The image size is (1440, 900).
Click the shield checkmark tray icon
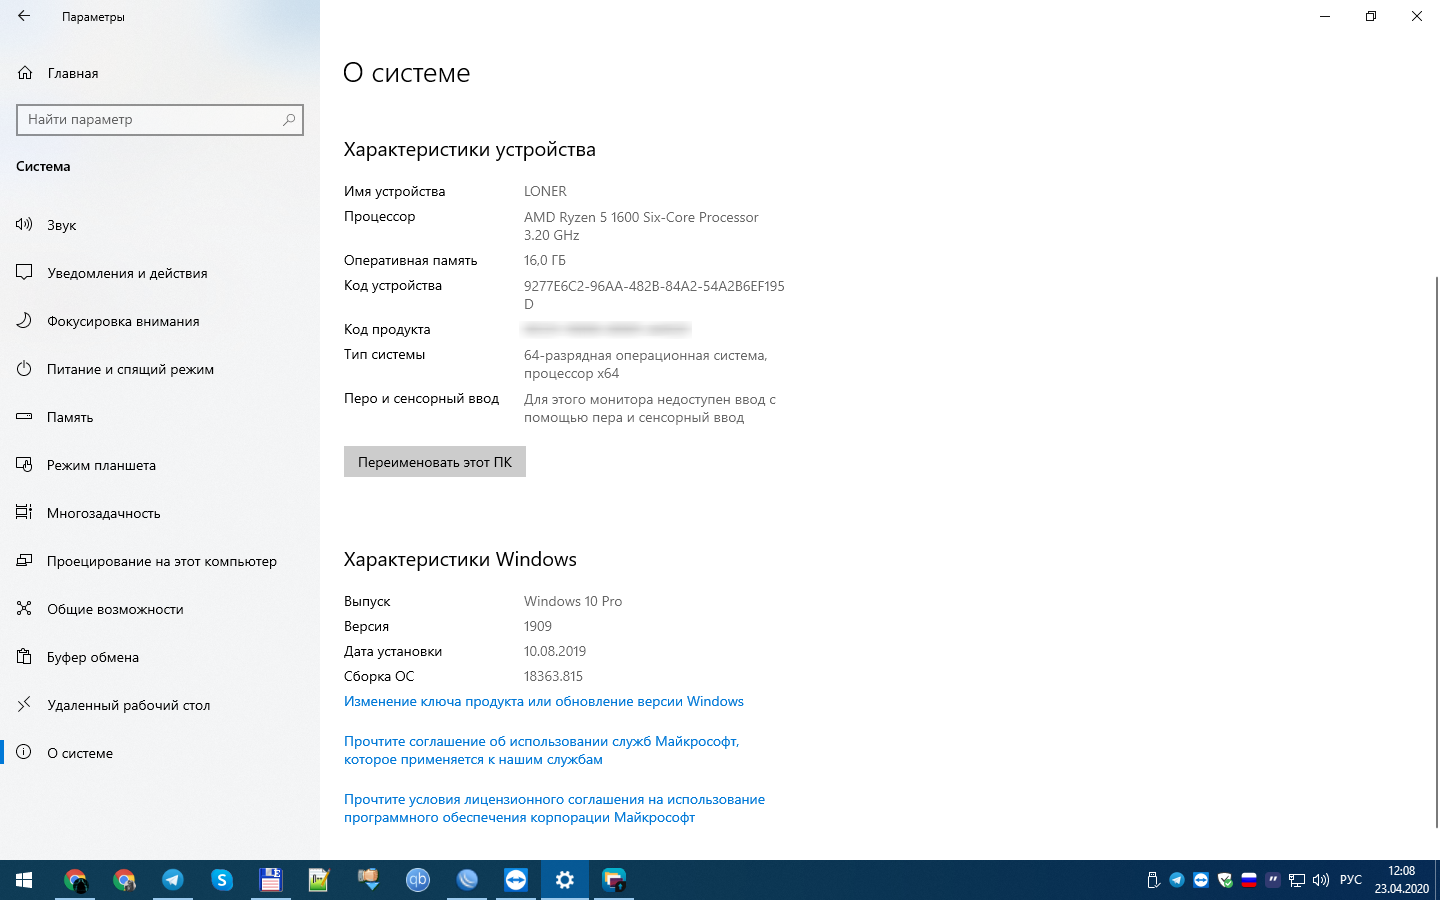(x=1225, y=880)
